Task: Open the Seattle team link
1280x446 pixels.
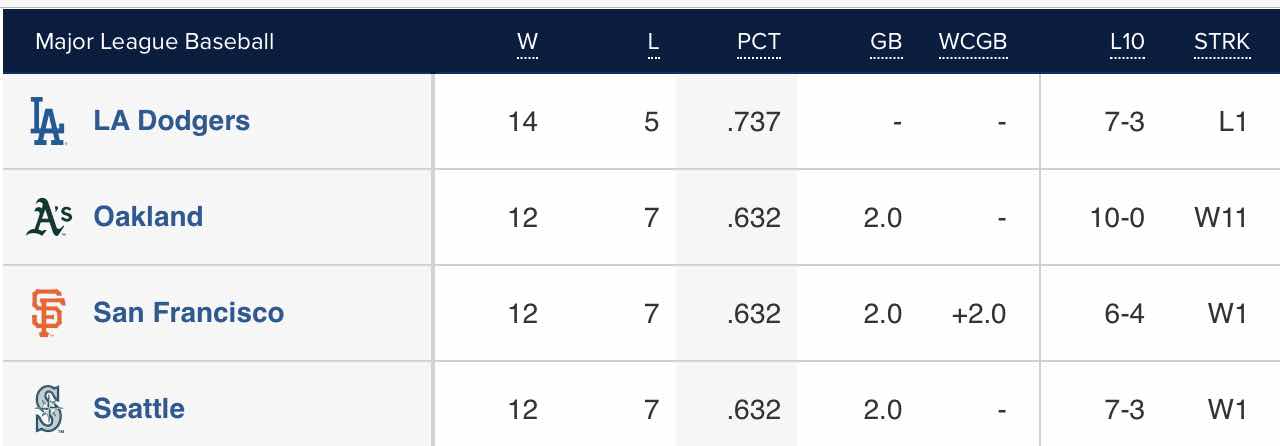Action: click(x=139, y=408)
